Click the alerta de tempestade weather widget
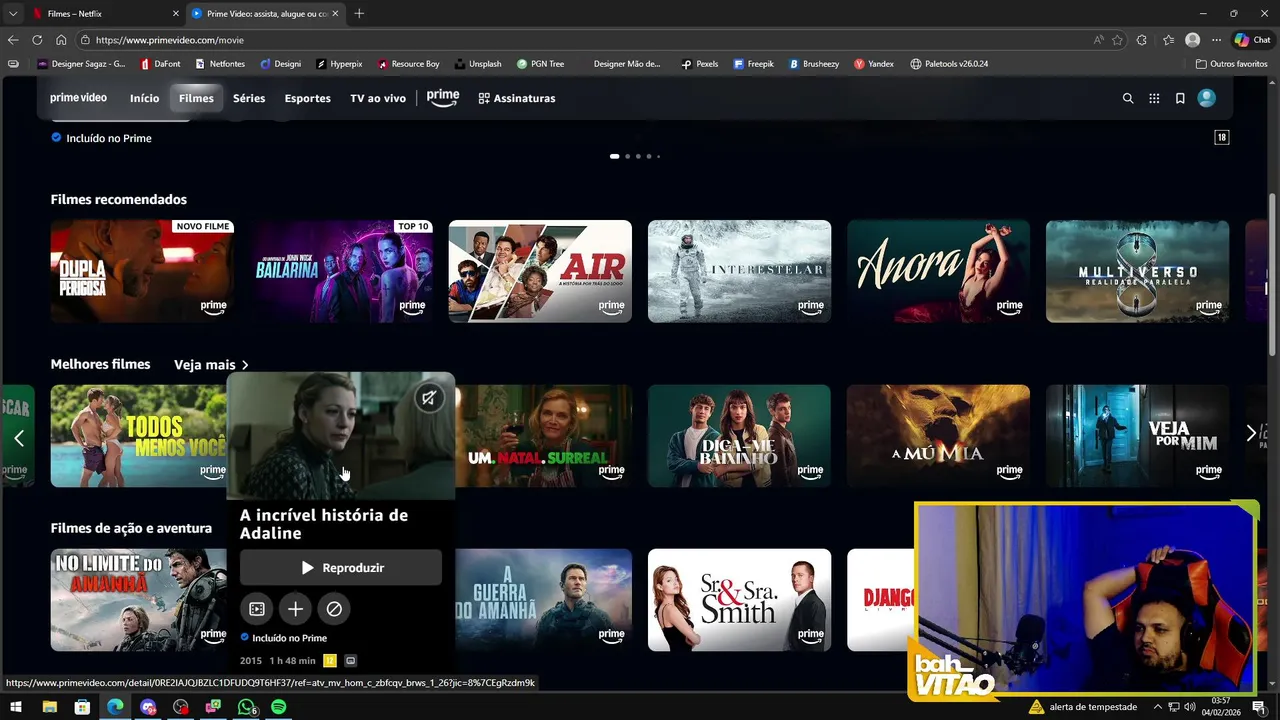1280x720 pixels. pyautogui.click(x=1083, y=707)
